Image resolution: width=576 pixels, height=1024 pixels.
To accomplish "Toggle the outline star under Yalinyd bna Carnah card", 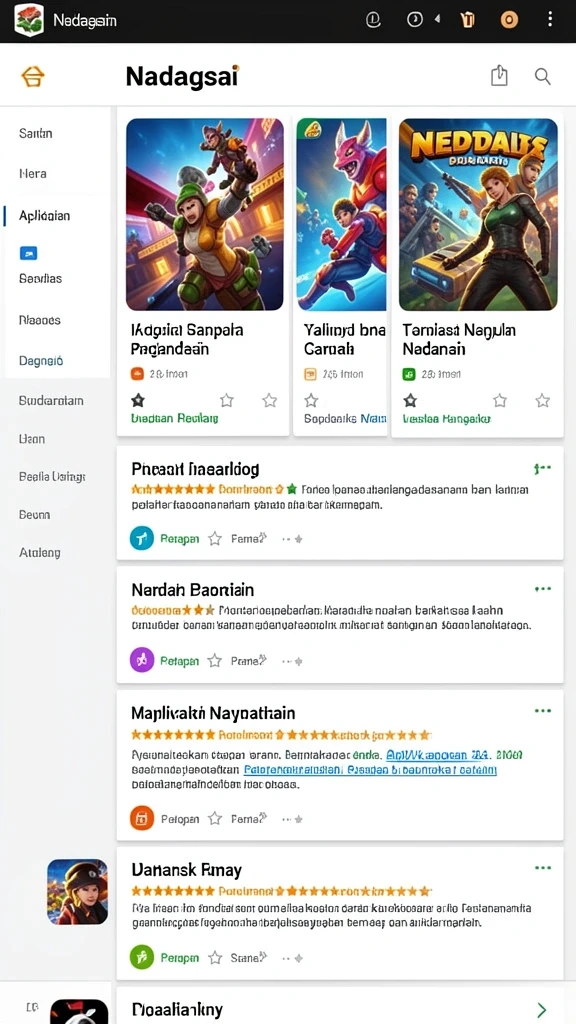I will 312,400.
